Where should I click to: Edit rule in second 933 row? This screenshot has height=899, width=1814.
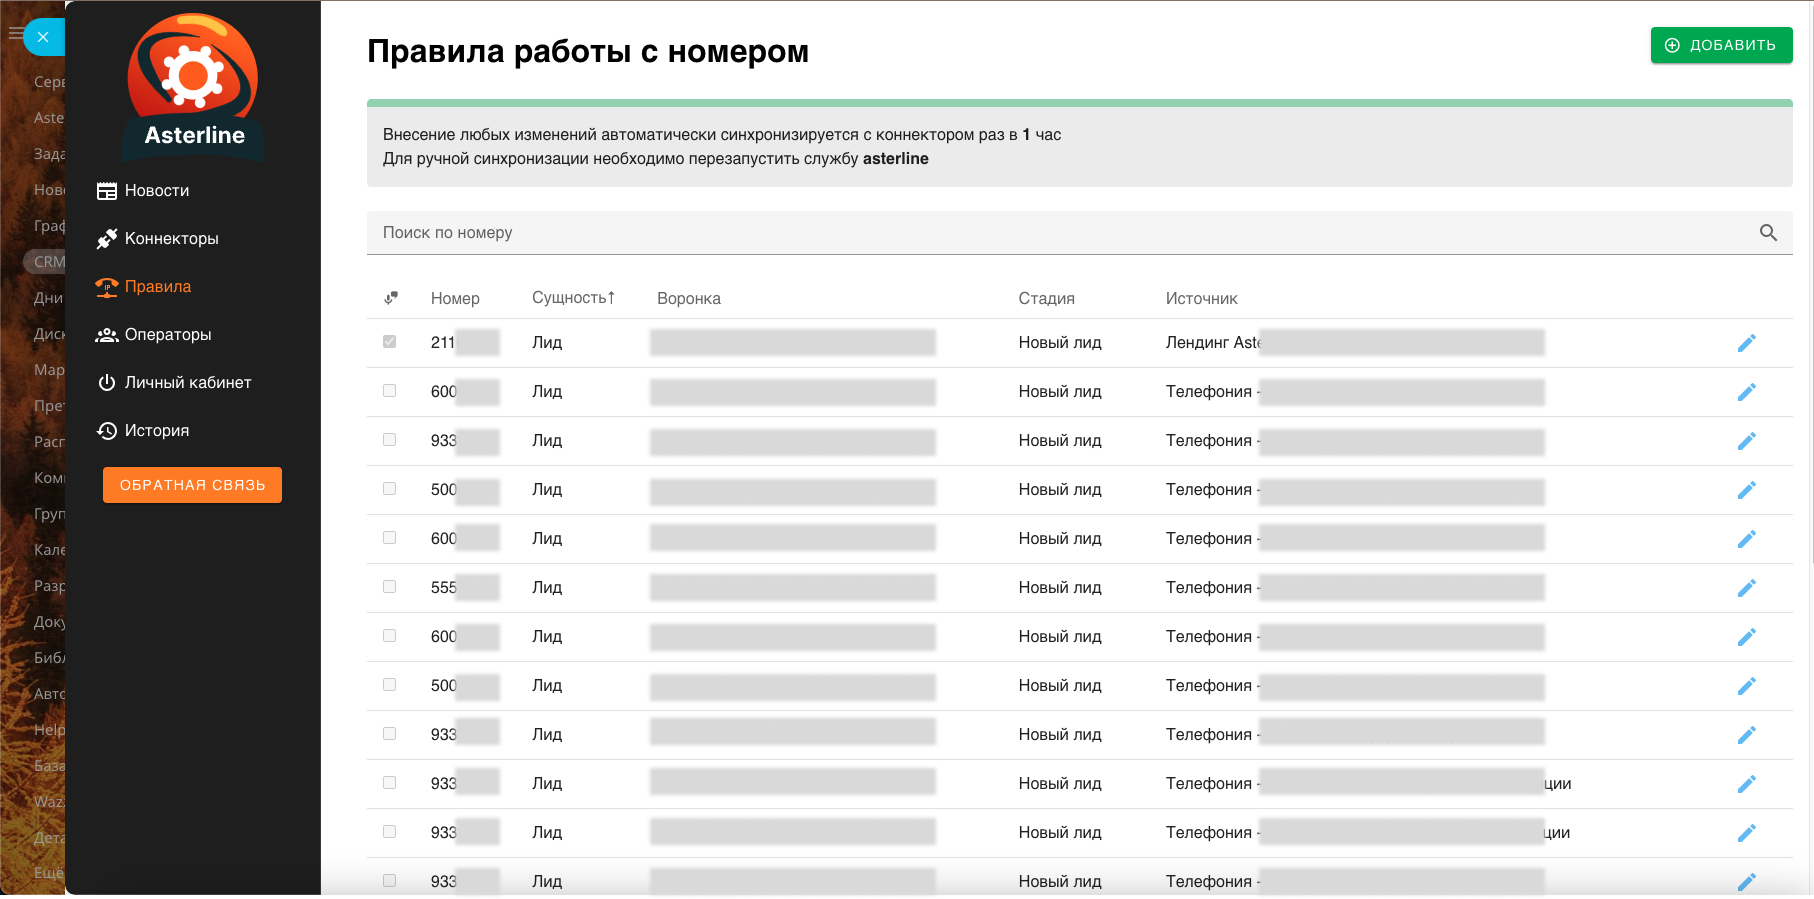(x=1746, y=735)
